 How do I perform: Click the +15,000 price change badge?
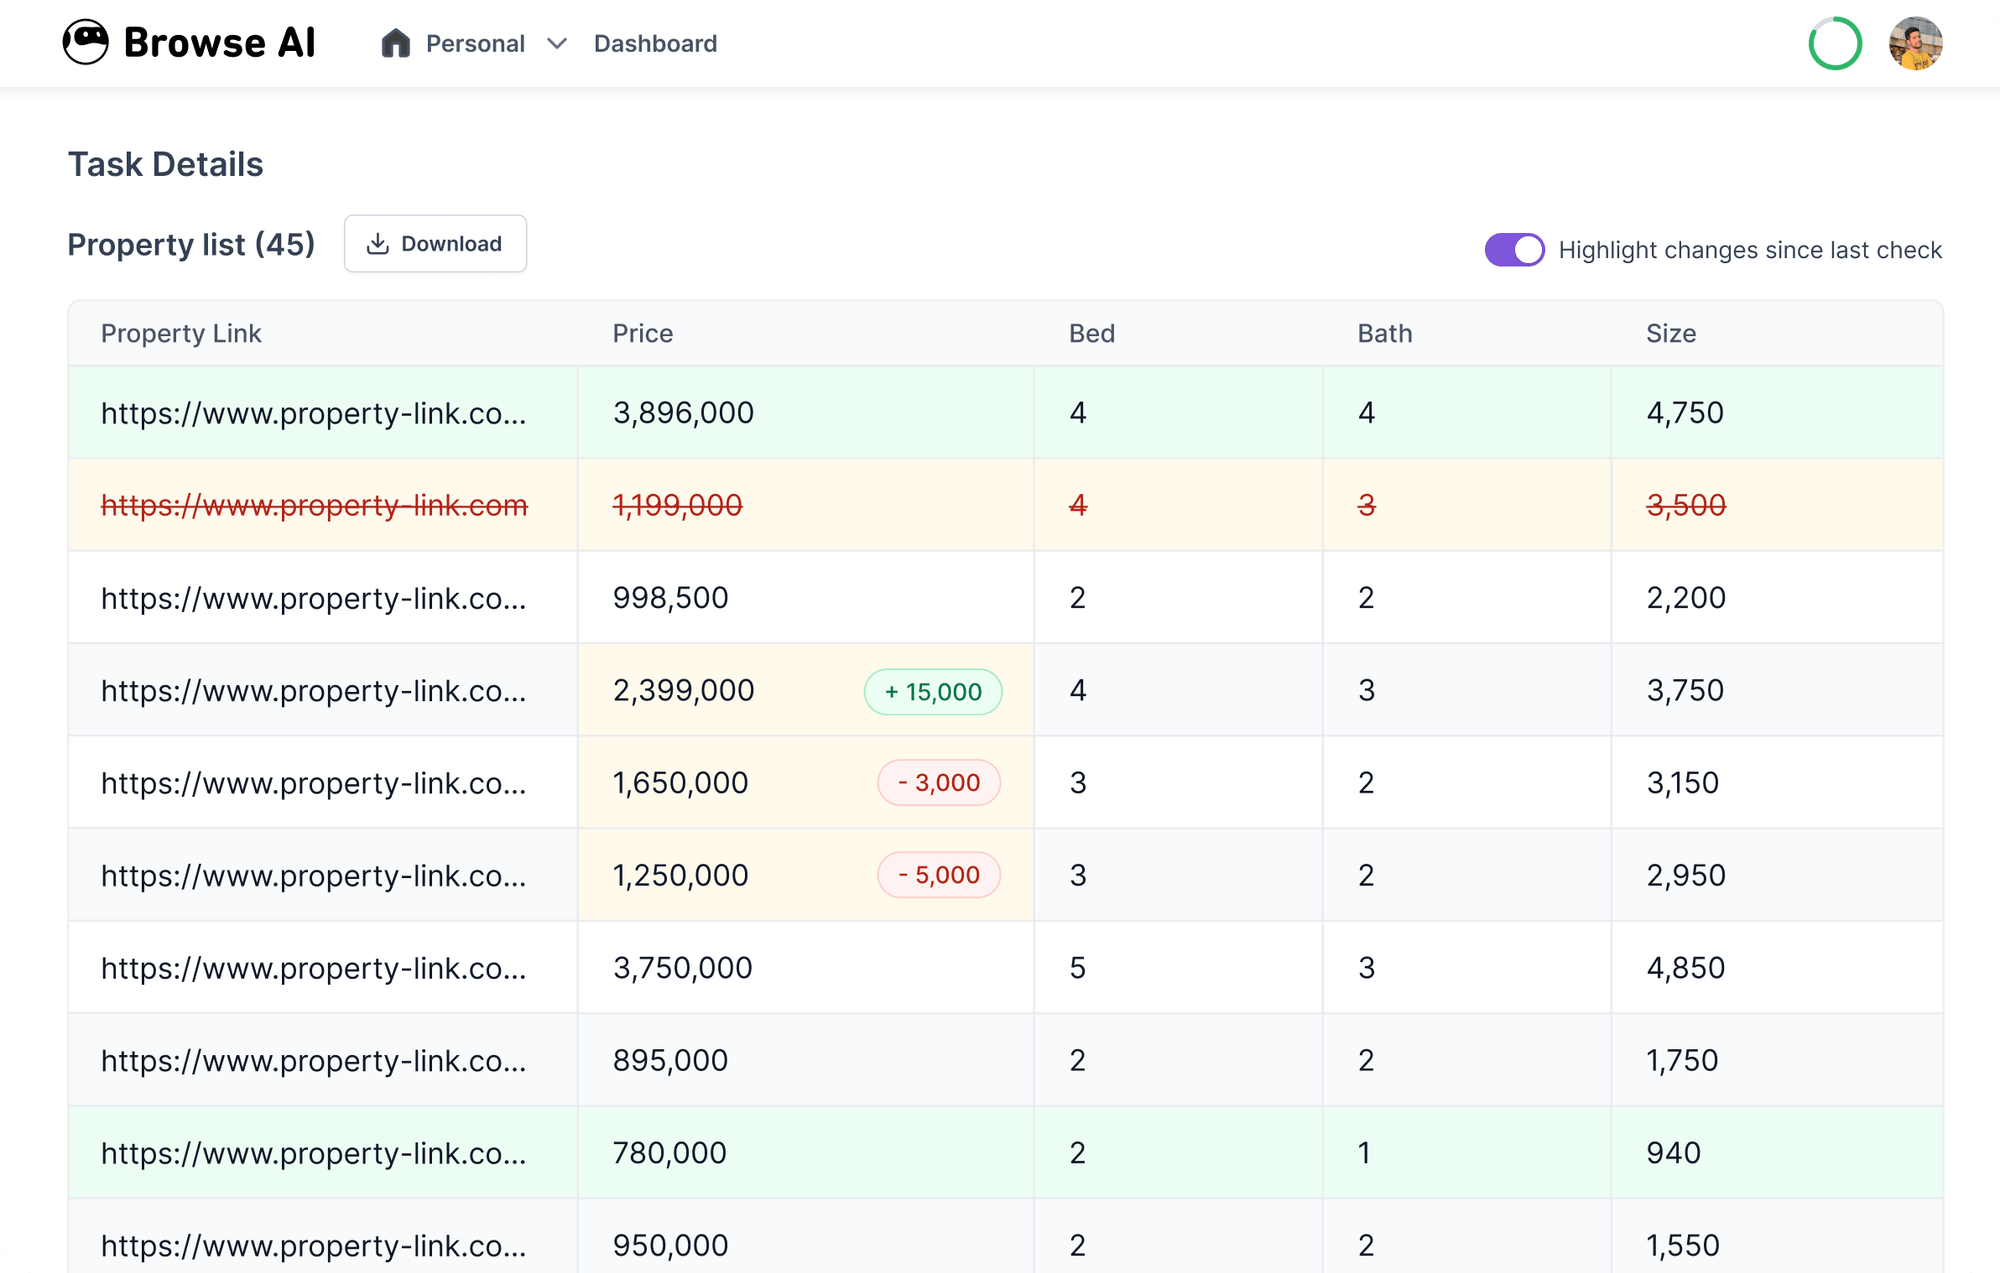click(x=932, y=692)
